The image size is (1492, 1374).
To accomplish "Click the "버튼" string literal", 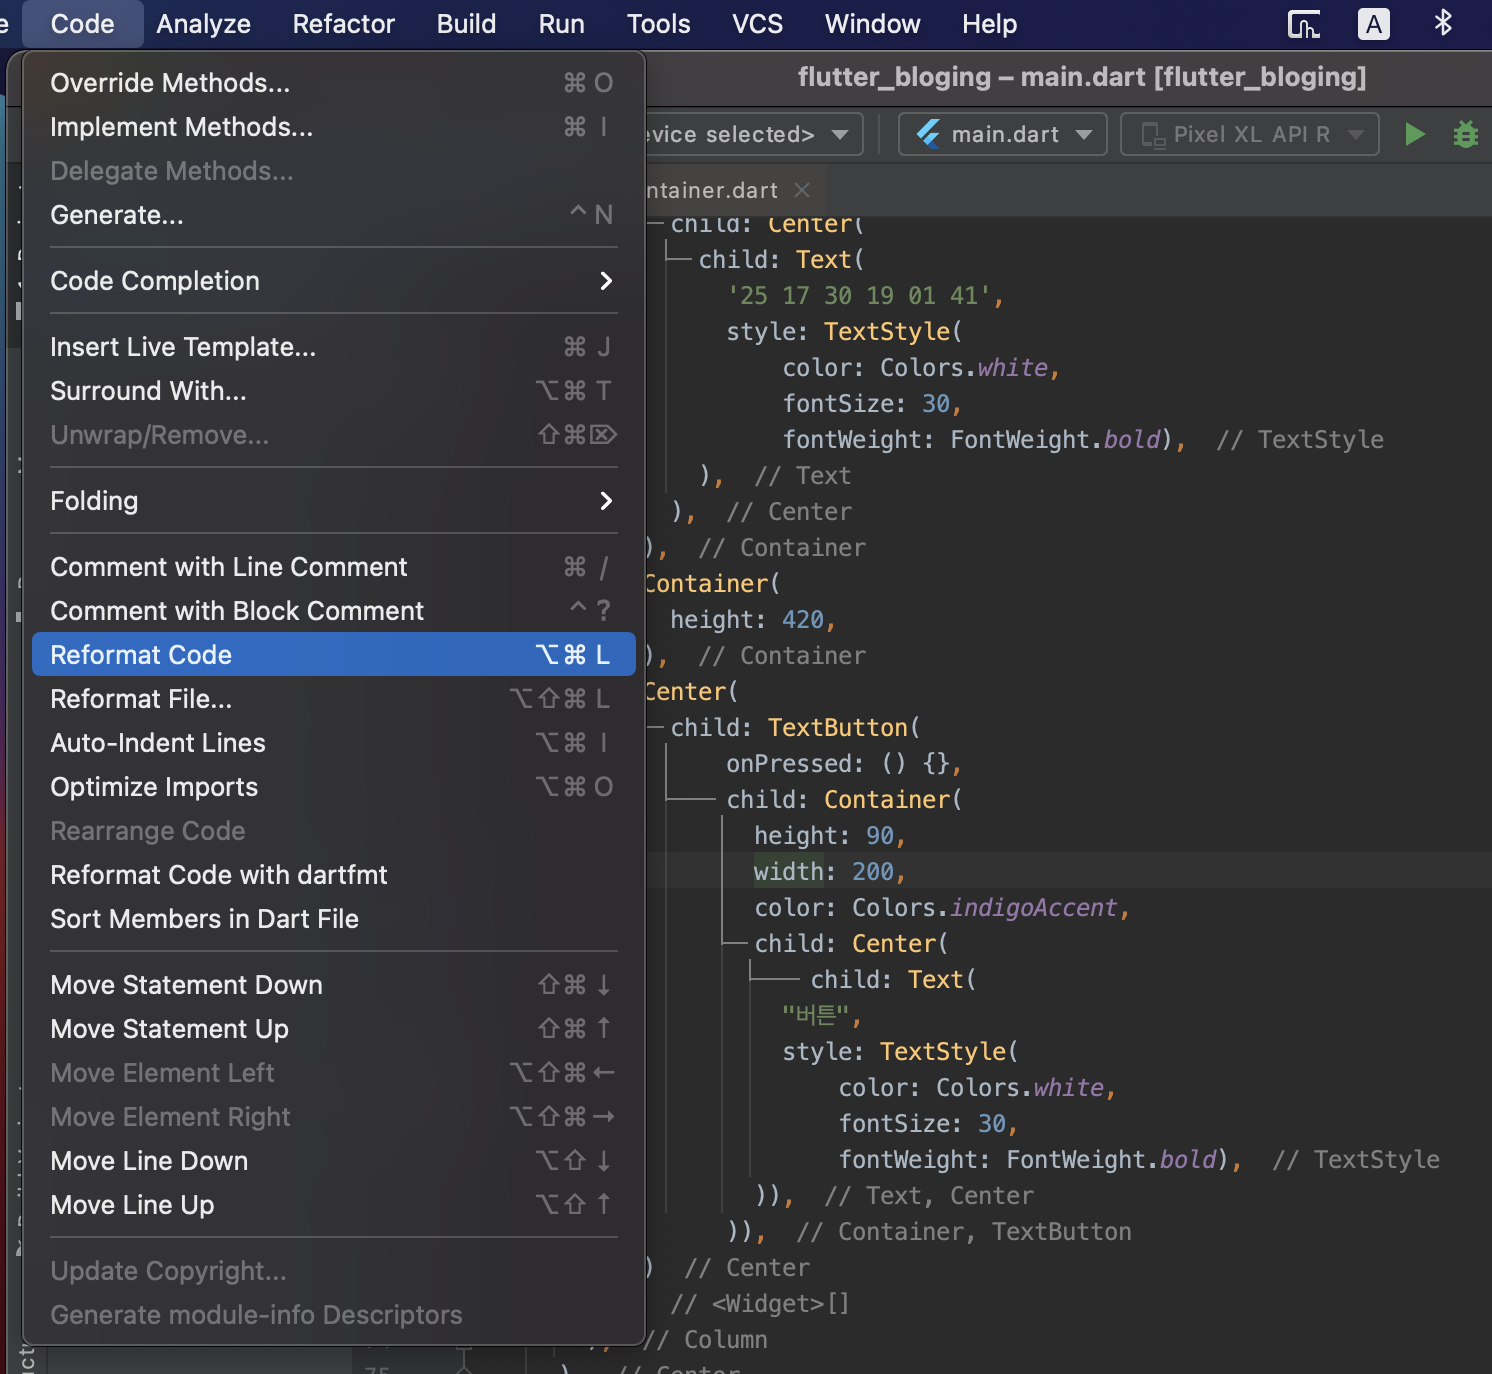I will click(816, 1016).
